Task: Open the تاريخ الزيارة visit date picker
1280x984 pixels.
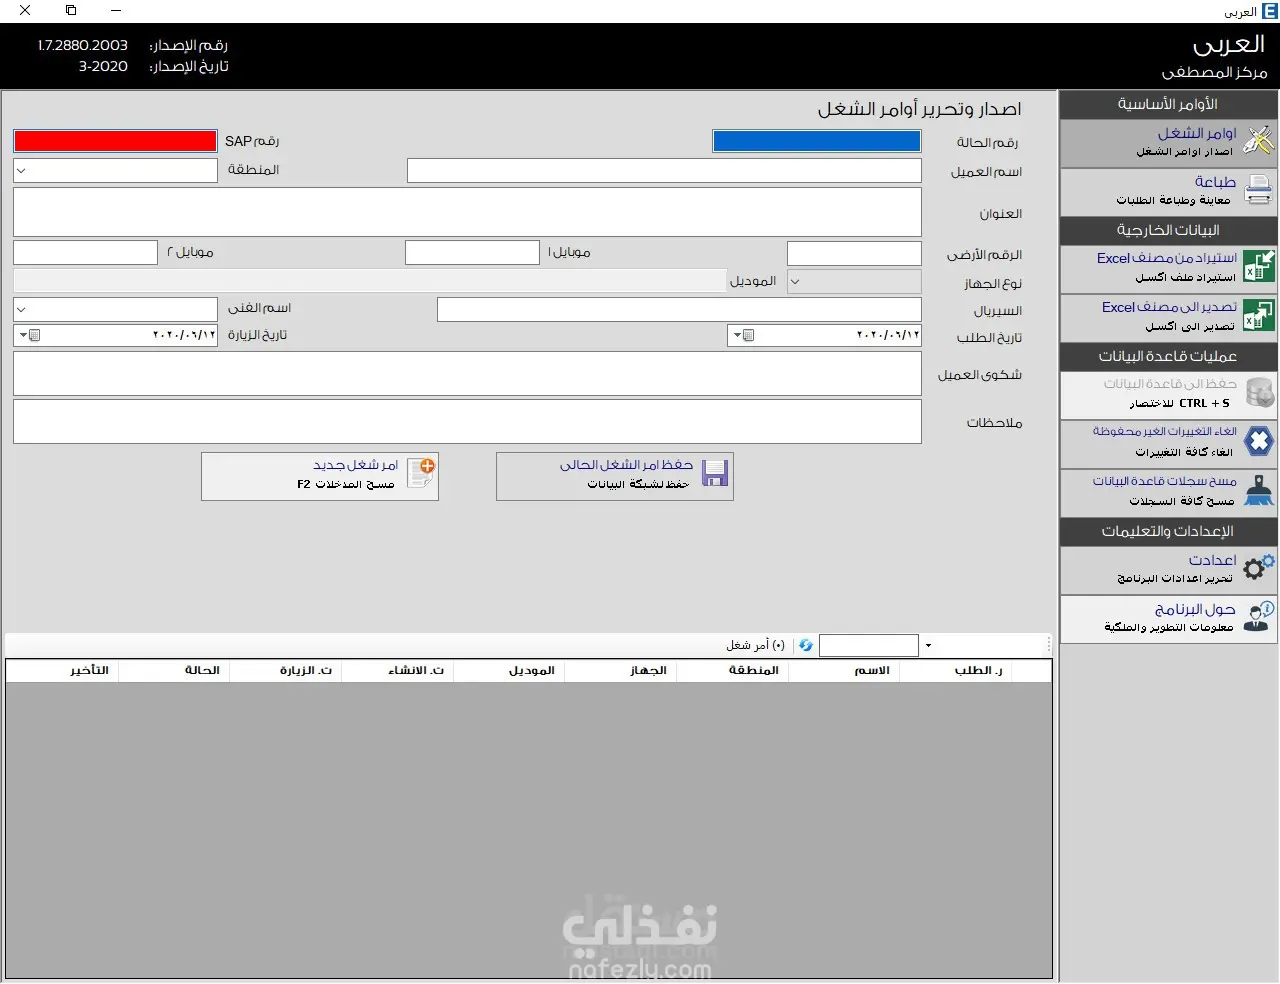Action: pos(28,335)
